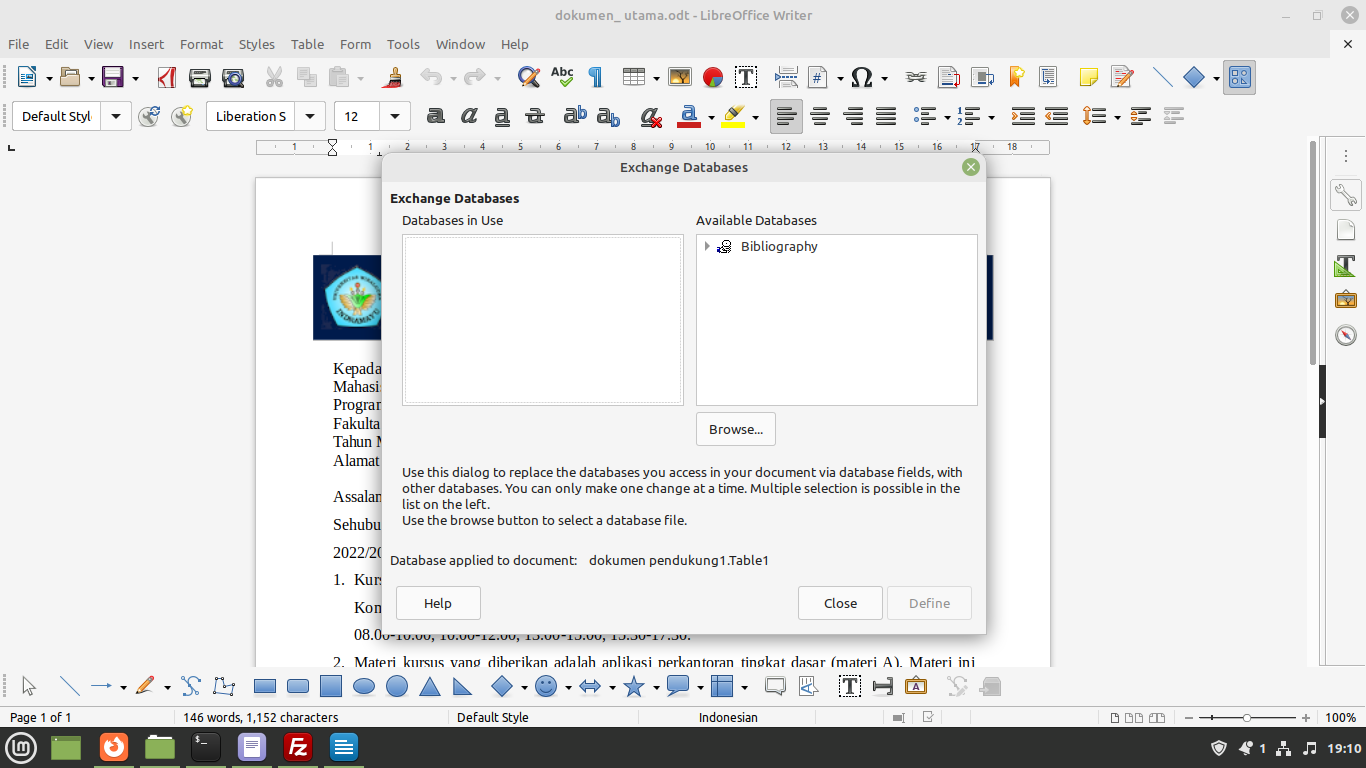Click Export as PDF icon
Viewport: 1366px width, 768px height.
tap(167, 77)
